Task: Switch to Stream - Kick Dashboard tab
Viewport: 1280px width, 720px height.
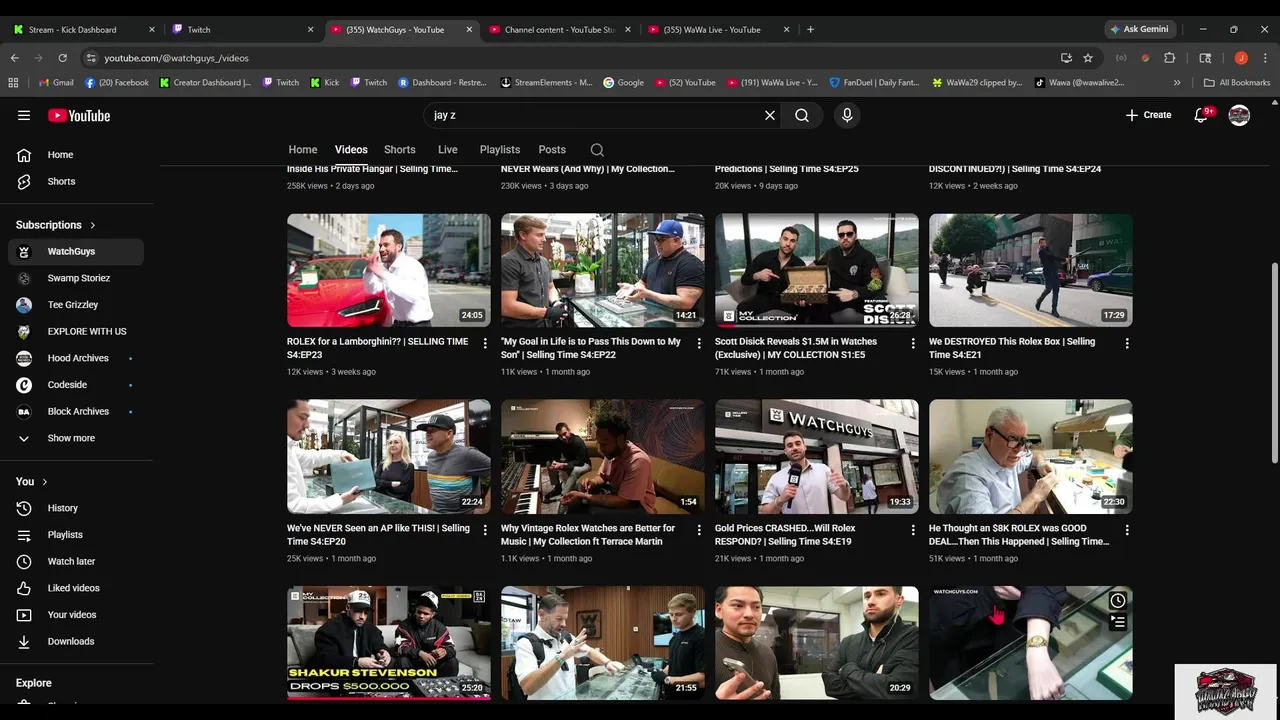Action: pyautogui.click(x=84, y=29)
